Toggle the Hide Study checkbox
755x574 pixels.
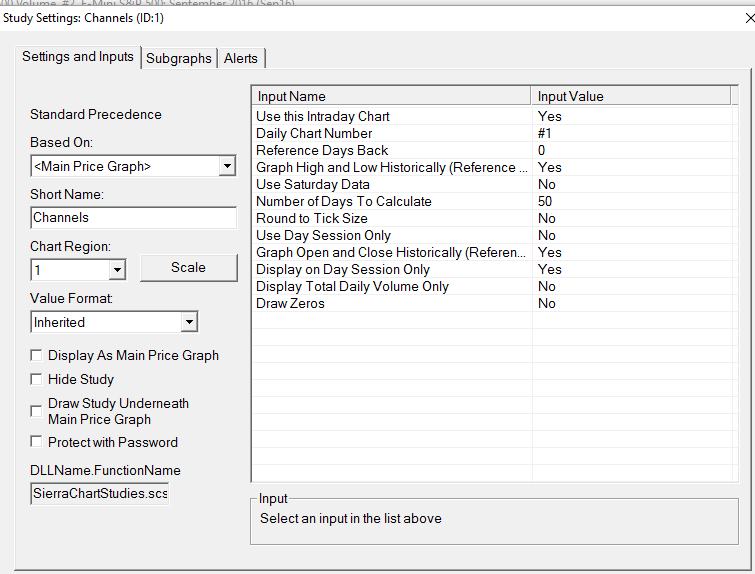pos(37,379)
